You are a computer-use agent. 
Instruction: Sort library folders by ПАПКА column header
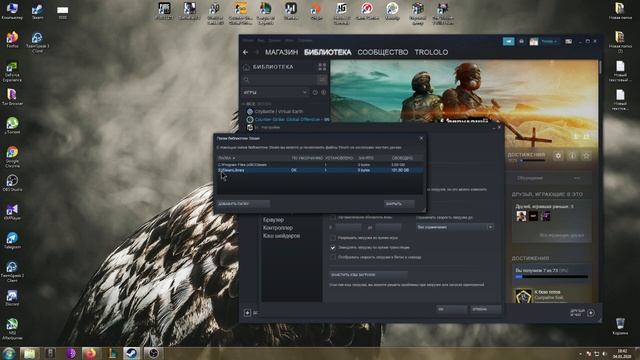pos(227,158)
